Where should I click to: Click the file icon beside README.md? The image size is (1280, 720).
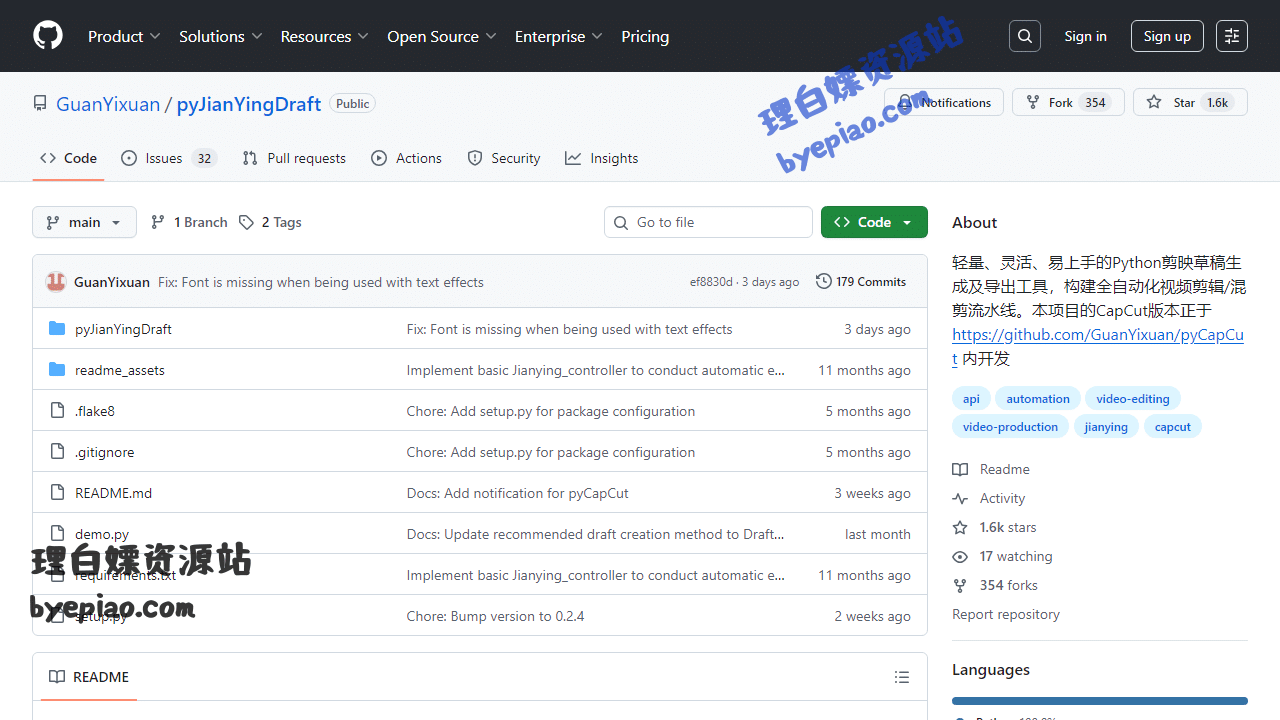[57, 493]
